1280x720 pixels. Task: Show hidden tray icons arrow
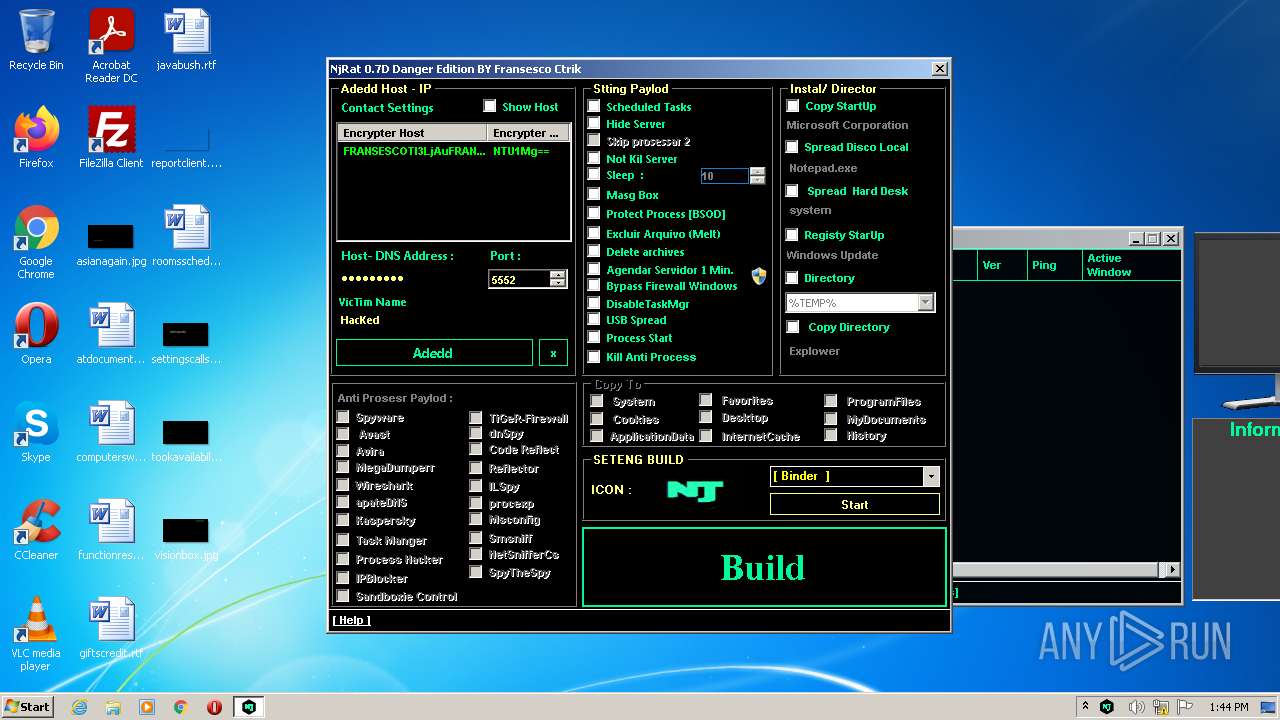click(x=1086, y=707)
